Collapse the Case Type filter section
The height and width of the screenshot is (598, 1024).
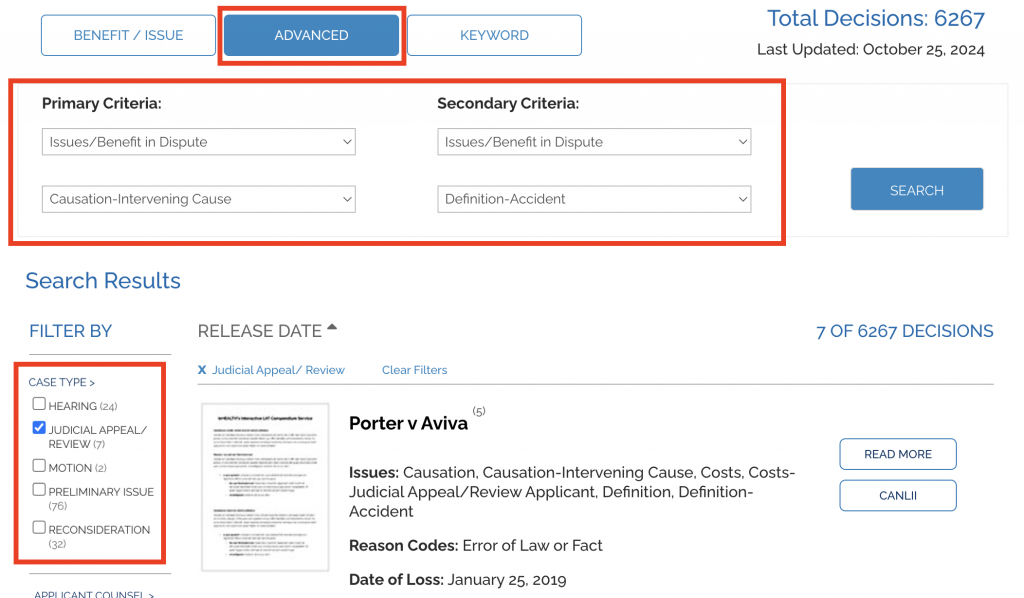point(61,383)
